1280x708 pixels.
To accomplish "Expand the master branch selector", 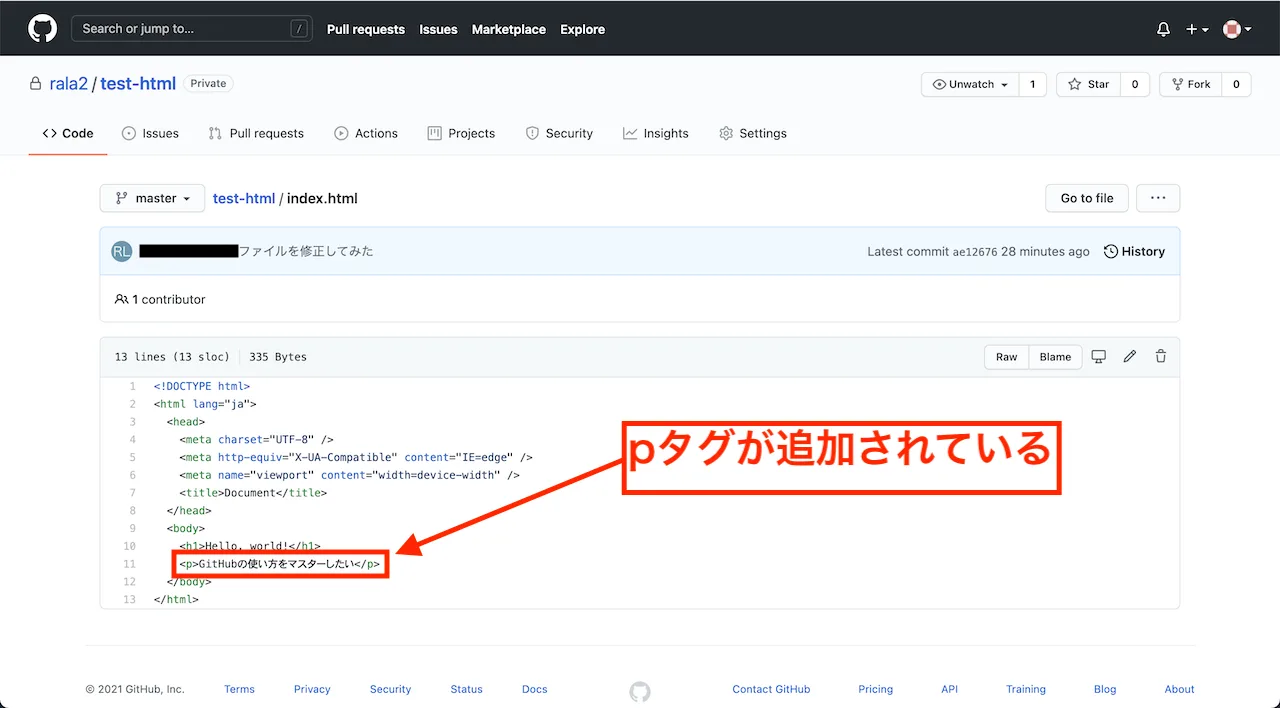I will [152, 198].
